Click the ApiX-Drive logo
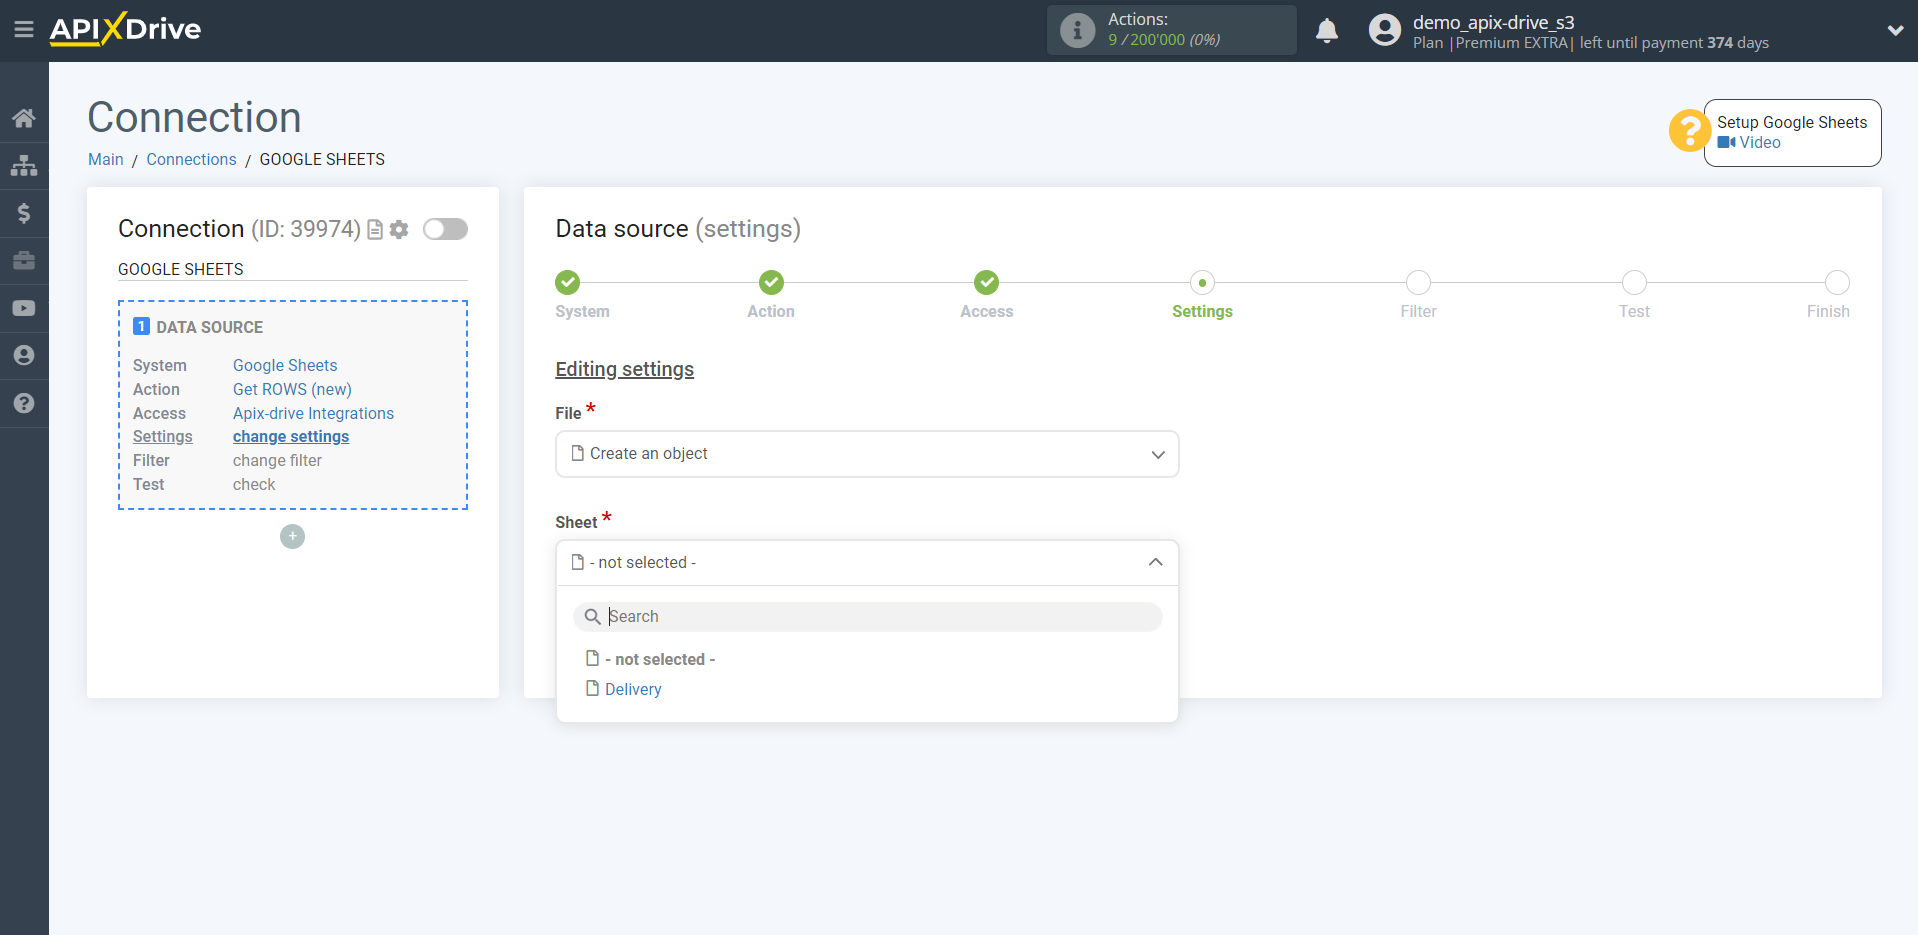The image size is (1918, 935). 125,29
